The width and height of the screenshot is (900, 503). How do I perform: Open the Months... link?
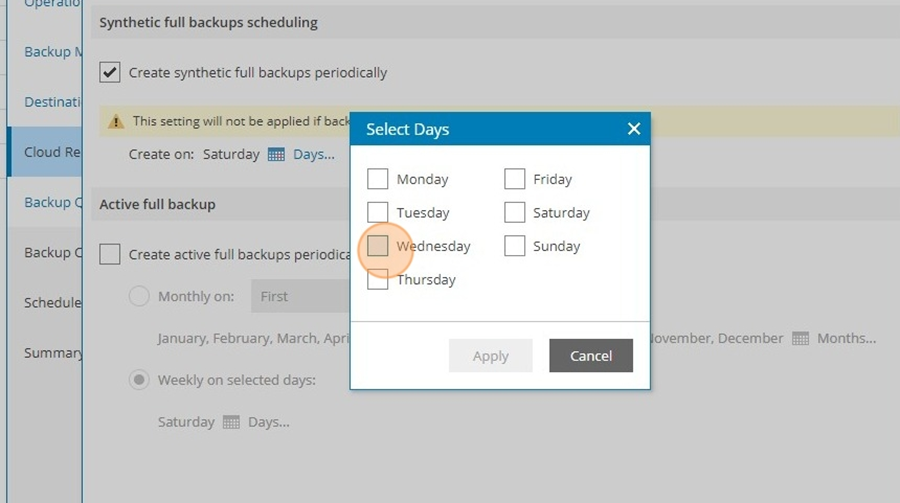point(847,338)
